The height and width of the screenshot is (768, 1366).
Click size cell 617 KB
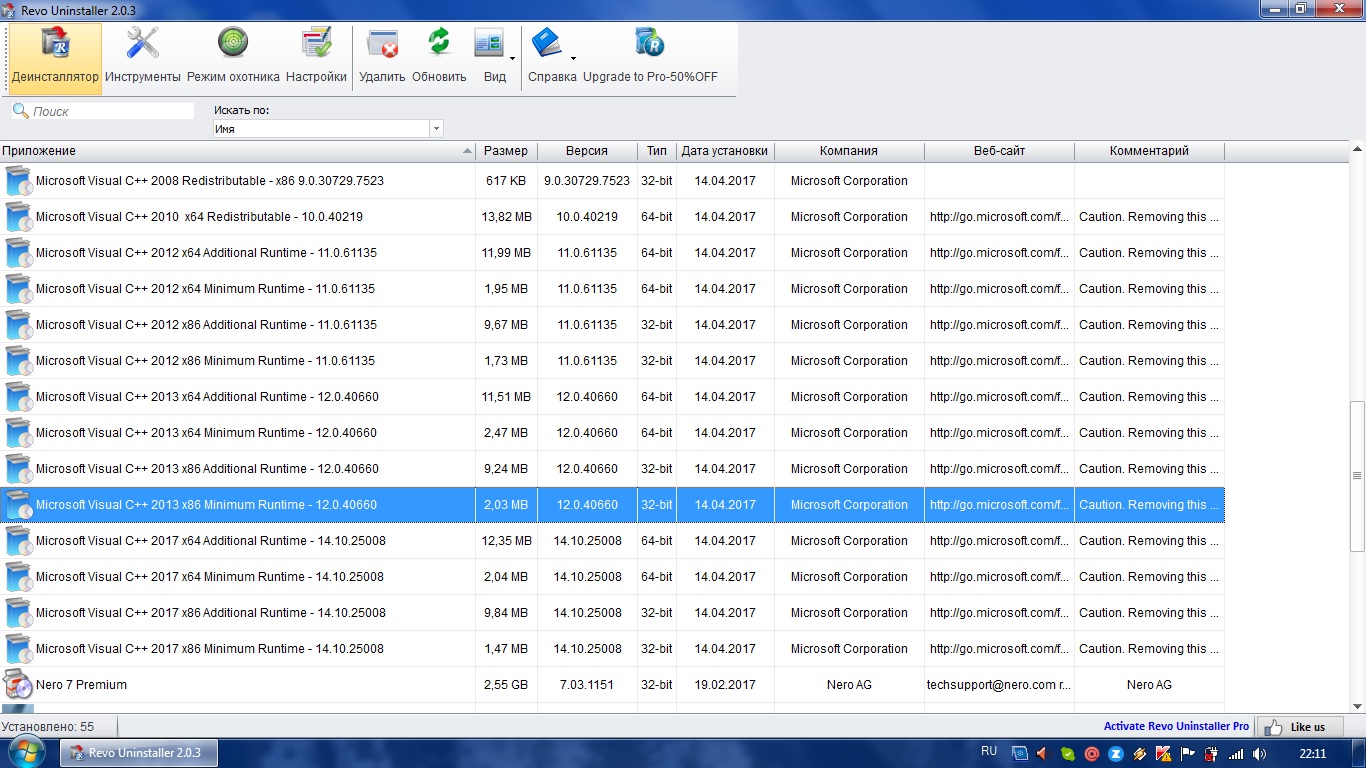click(x=506, y=181)
